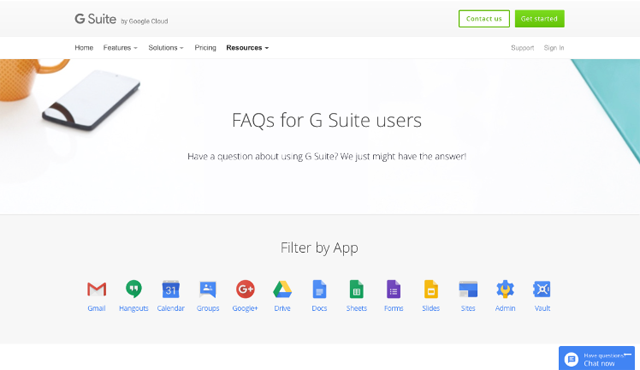Open the Pricing page
640x370 pixels.
tap(205, 48)
